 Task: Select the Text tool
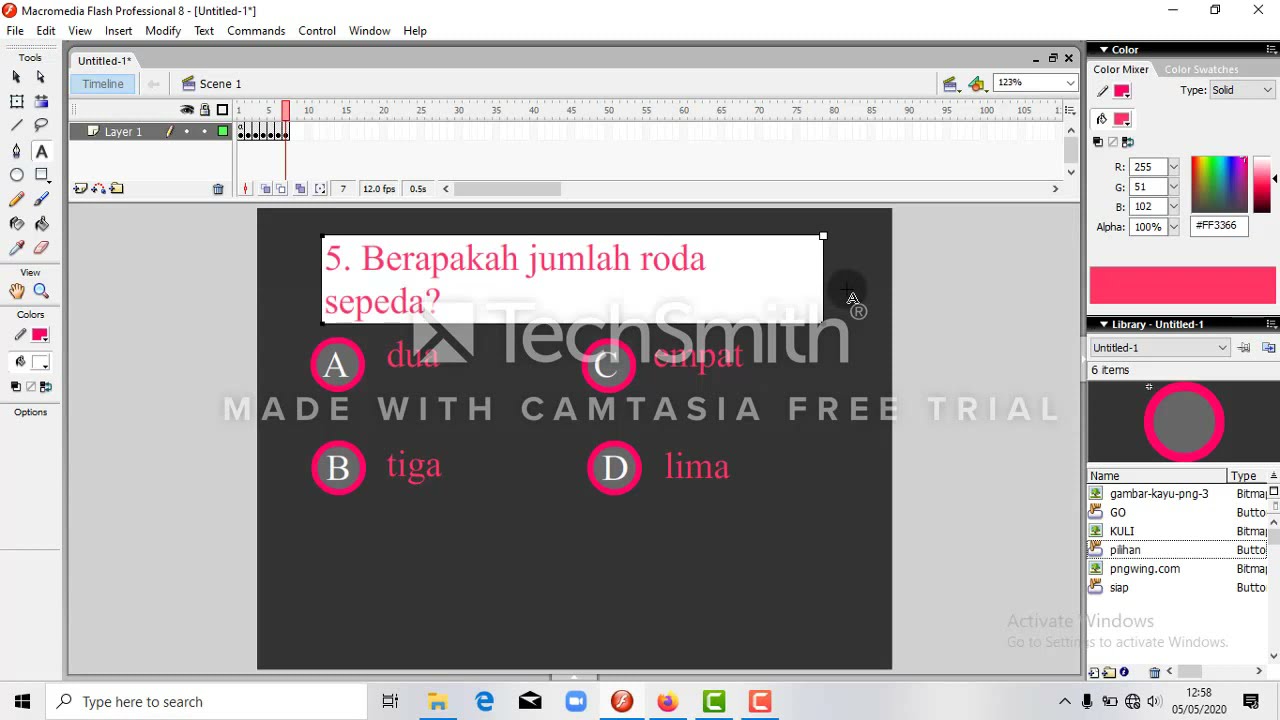pos(41,151)
